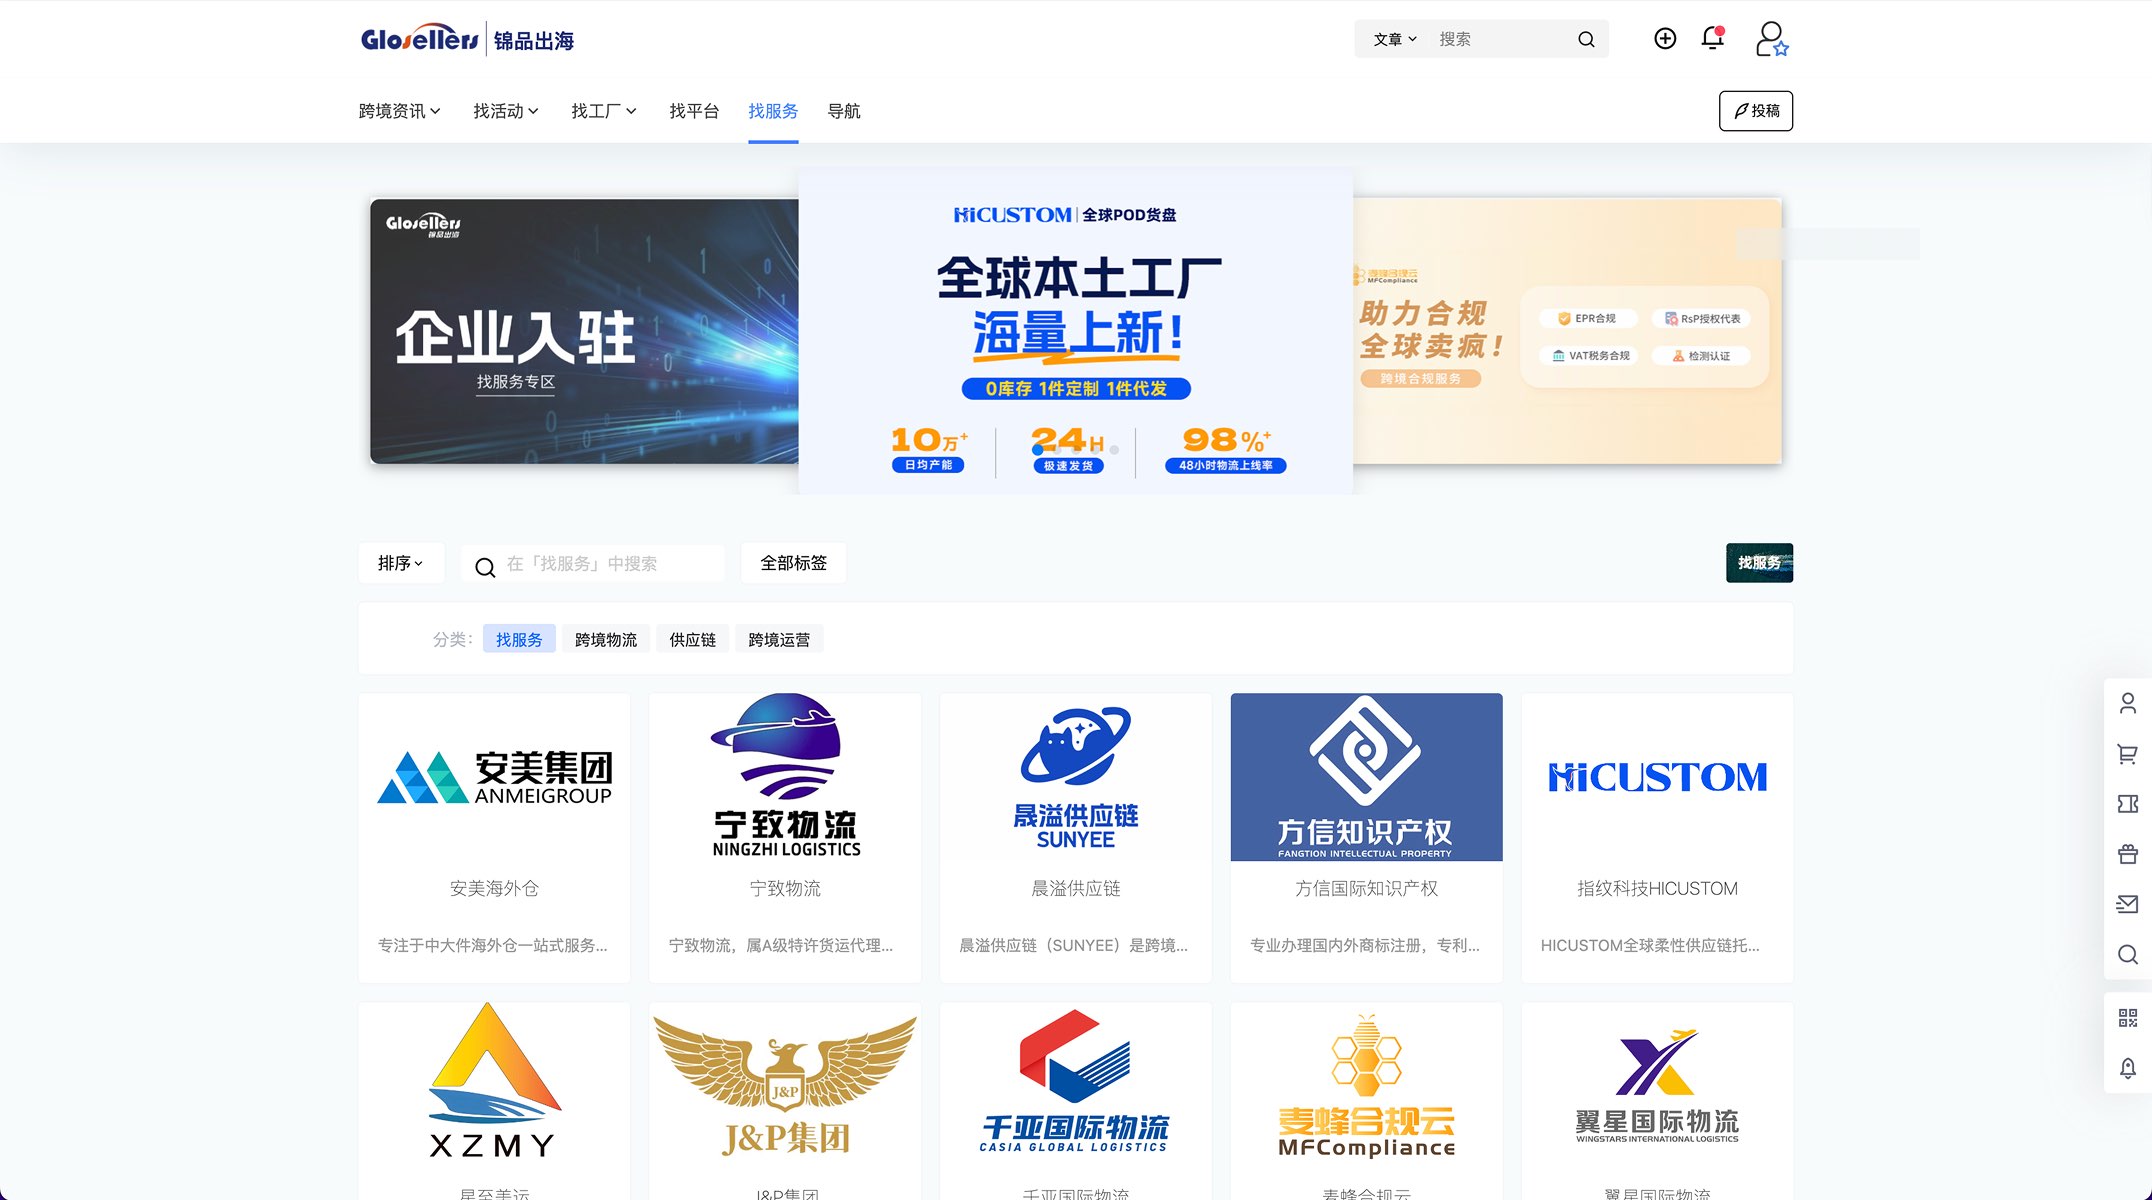This screenshot has height=1200, width=2152.
Task: Click the right sidebar search icon
Action: pos(2128,954)
